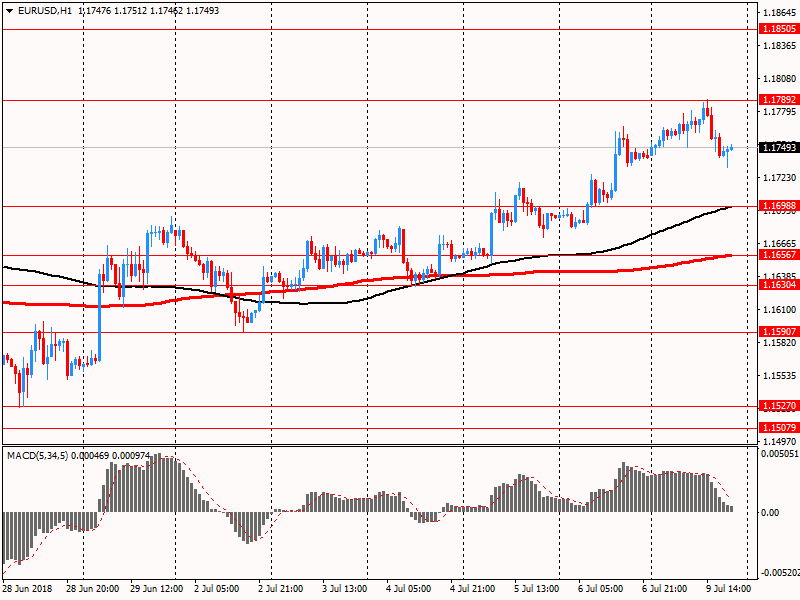Click the 1.18505 red price level label
800x600 pixels.
[779, 29]
